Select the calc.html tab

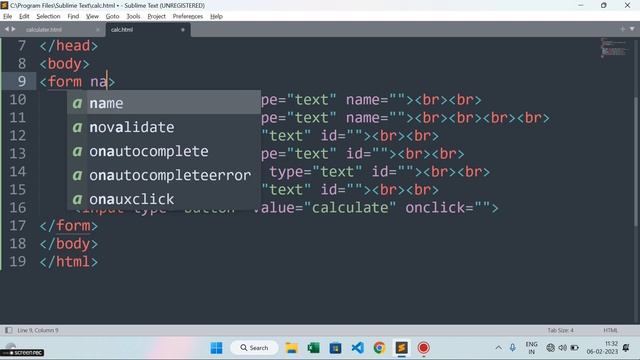(122, 30)
